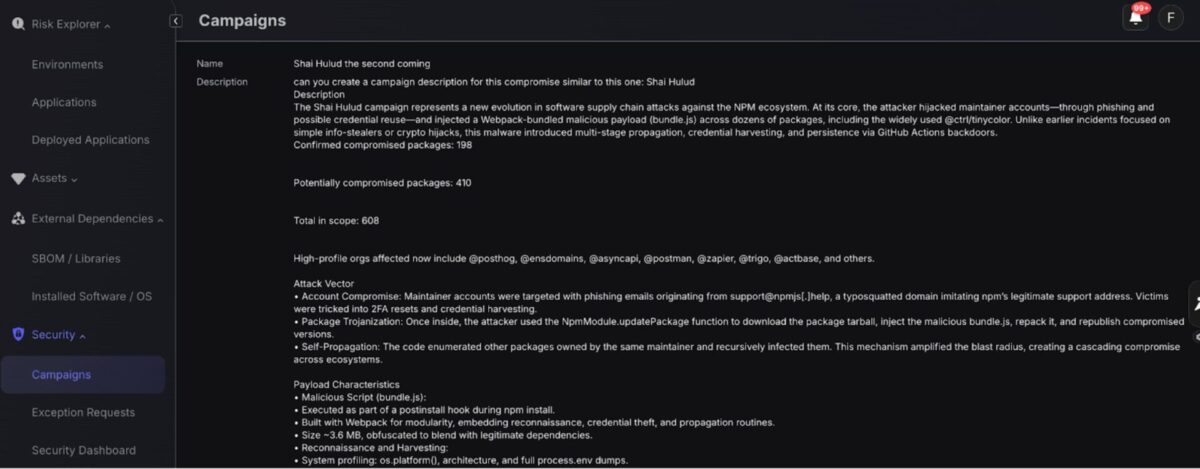Screen dimensions: 1200x469
Task: Open the floating widget on right edge
Action: (x=1194, y=307)
